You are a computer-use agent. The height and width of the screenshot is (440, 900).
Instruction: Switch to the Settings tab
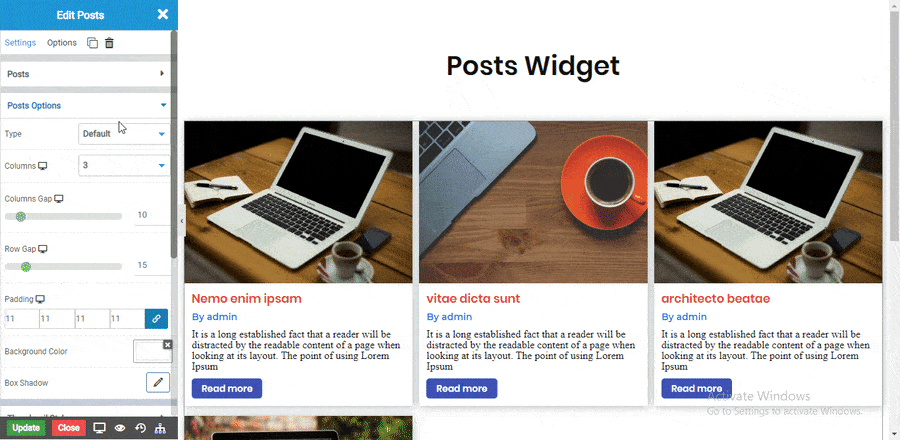[20, 43]
